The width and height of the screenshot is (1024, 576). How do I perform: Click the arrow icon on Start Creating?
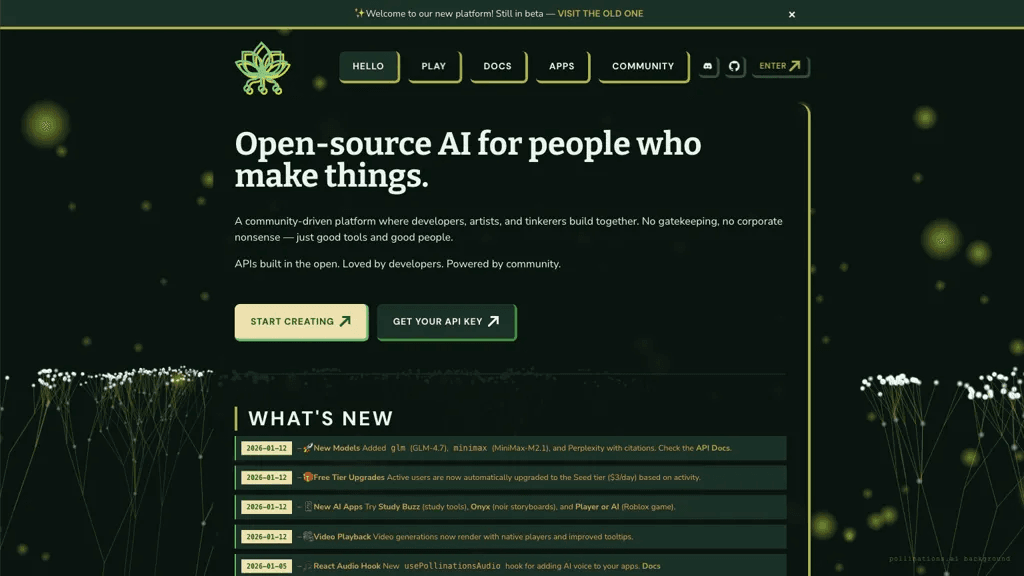point(345,321)
